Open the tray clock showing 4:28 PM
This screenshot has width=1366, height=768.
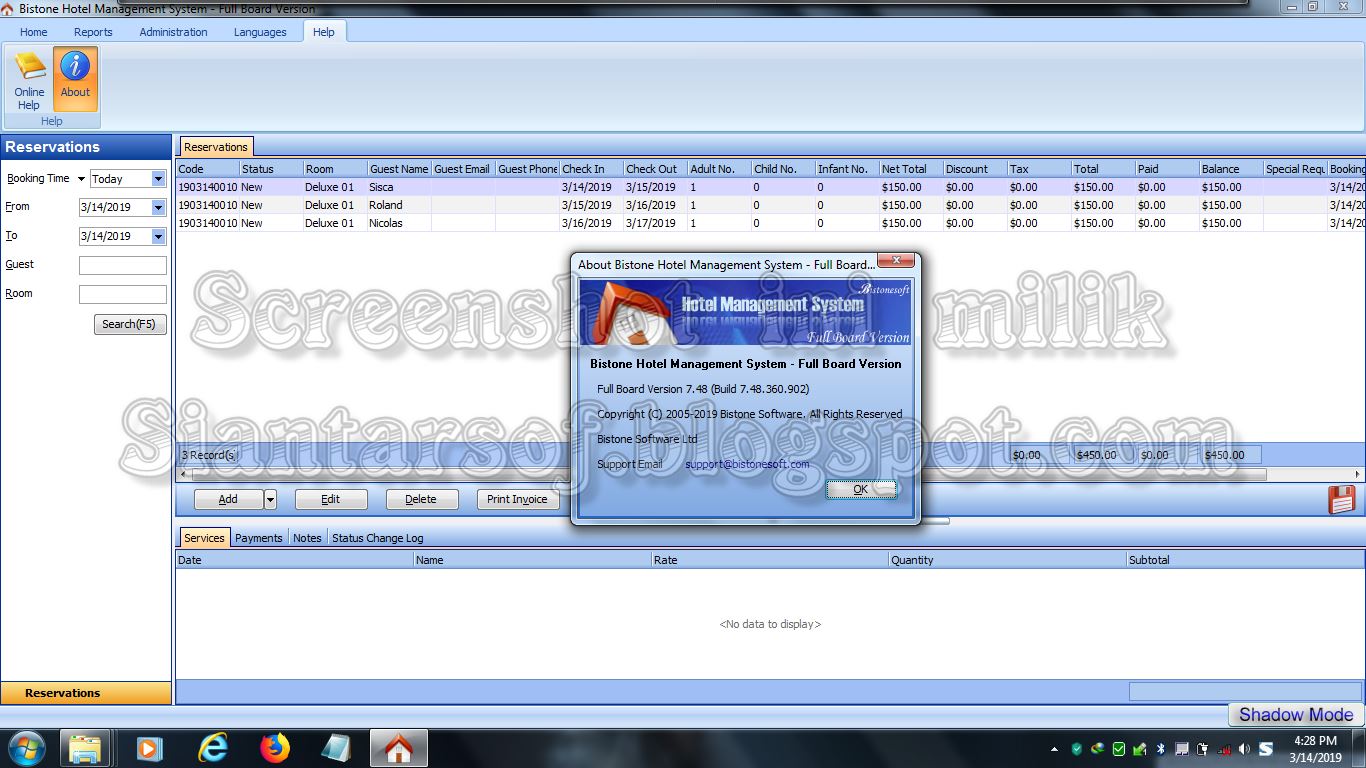pos(1315,749)
